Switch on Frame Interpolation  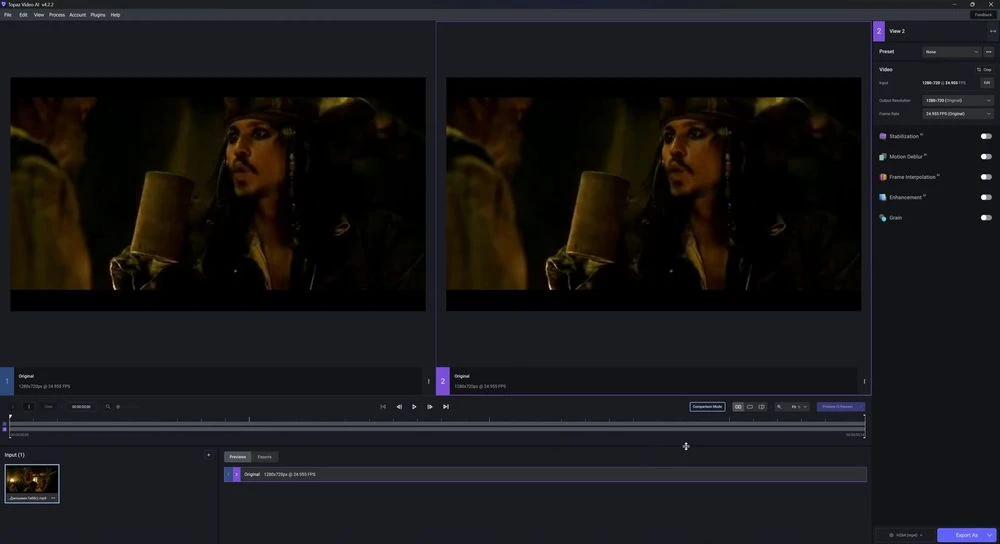pyautogui.click(x=986, y=177)
